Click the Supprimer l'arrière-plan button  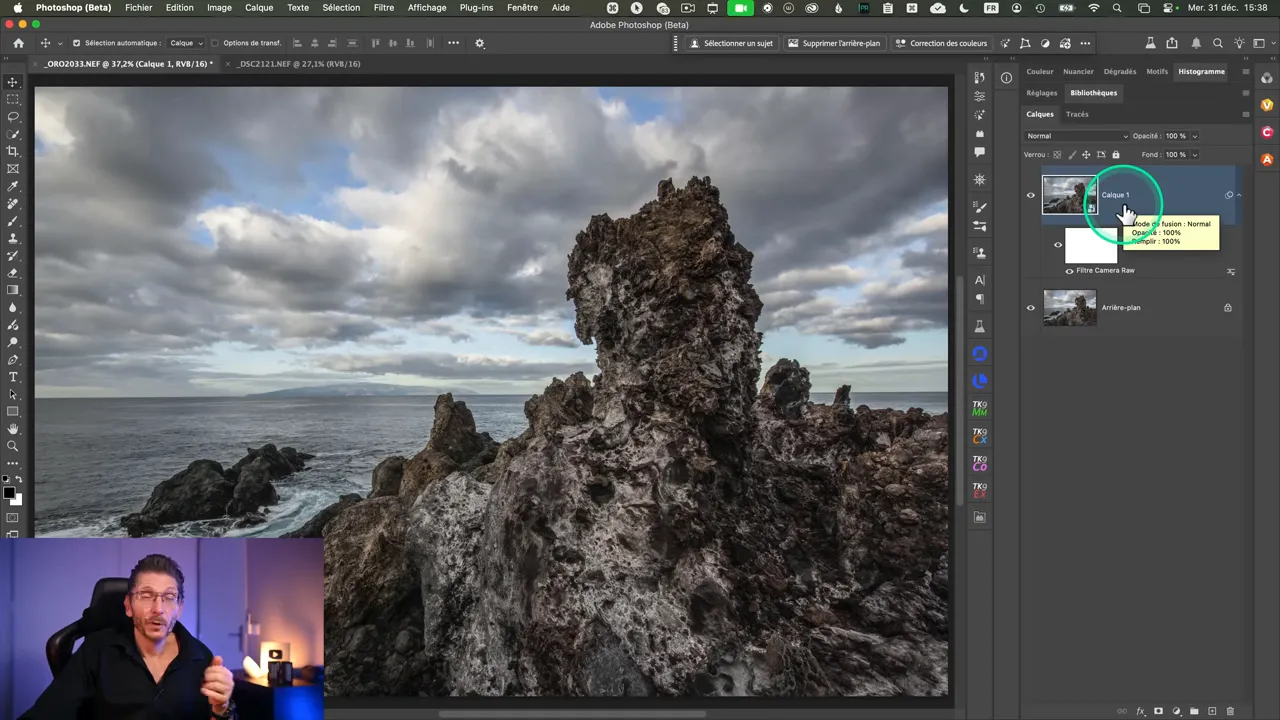pyautogui.click(x=835, y=43)
